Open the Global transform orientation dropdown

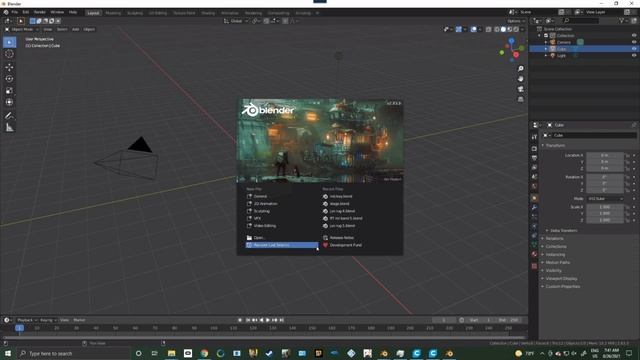tap(236, 21)
